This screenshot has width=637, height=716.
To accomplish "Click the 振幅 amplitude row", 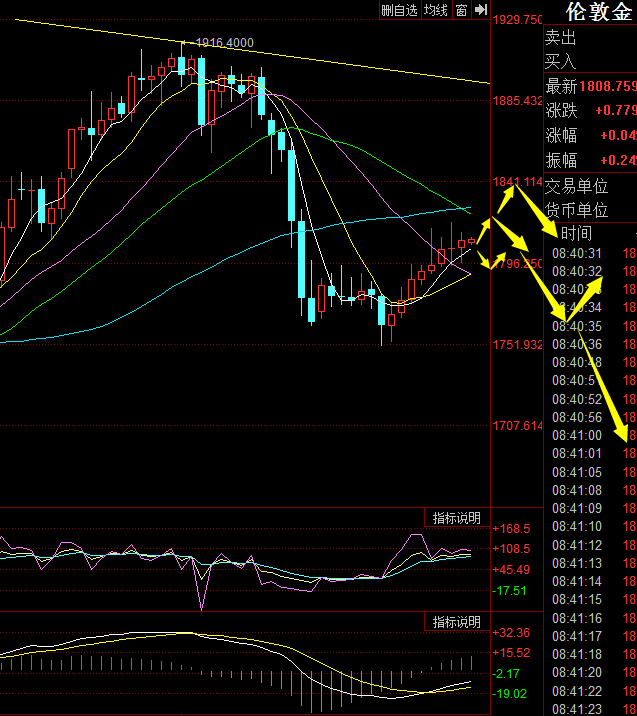I will pos(590,160).
